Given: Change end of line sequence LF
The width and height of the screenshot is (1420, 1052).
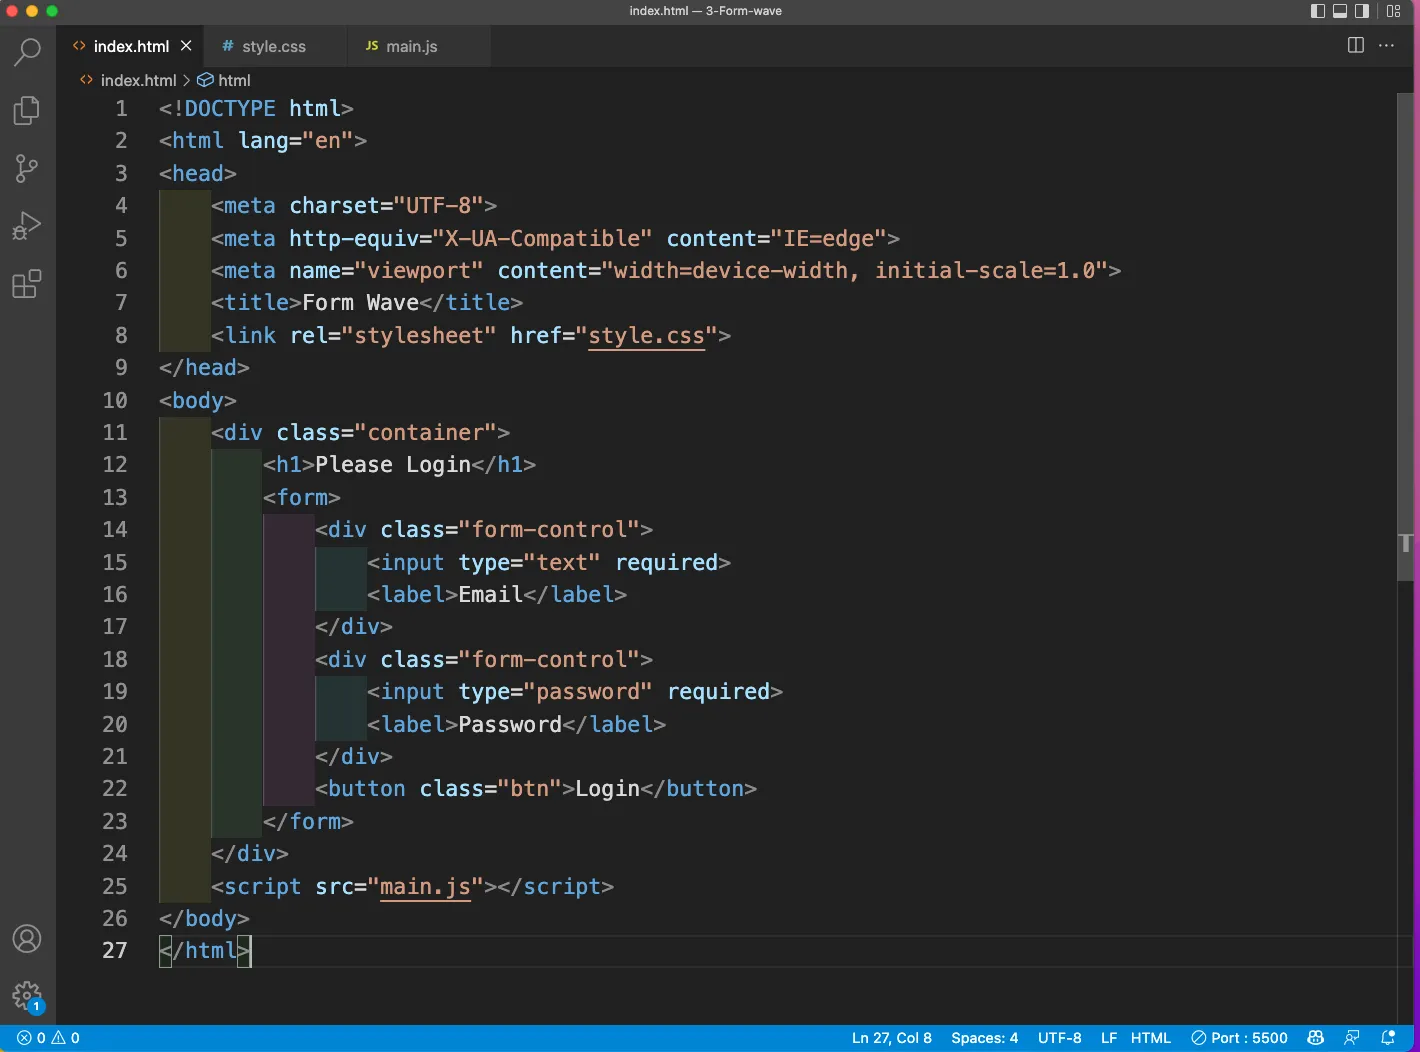Looking at the screenshot, I should (x=1108, y=1038).
